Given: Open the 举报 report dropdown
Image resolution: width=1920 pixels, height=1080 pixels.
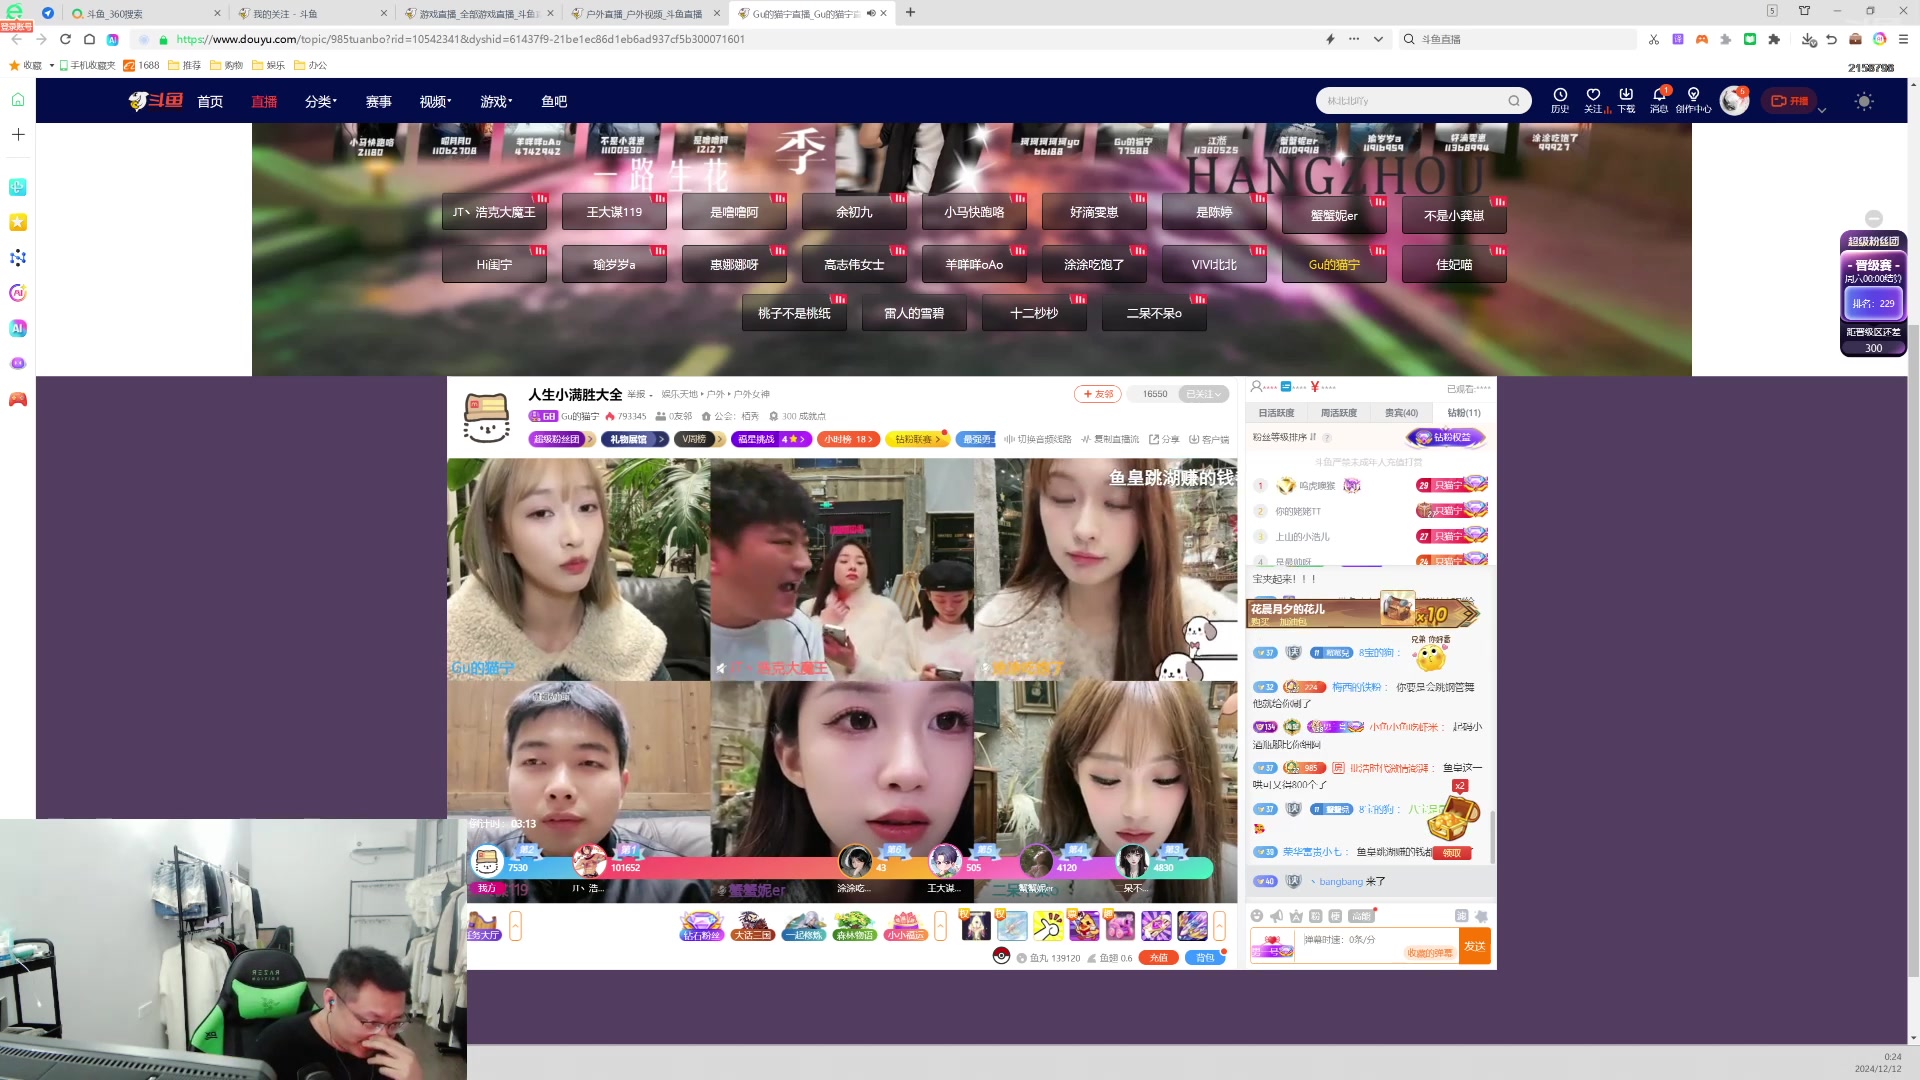Looking at the screenshot, I should 640,395.
